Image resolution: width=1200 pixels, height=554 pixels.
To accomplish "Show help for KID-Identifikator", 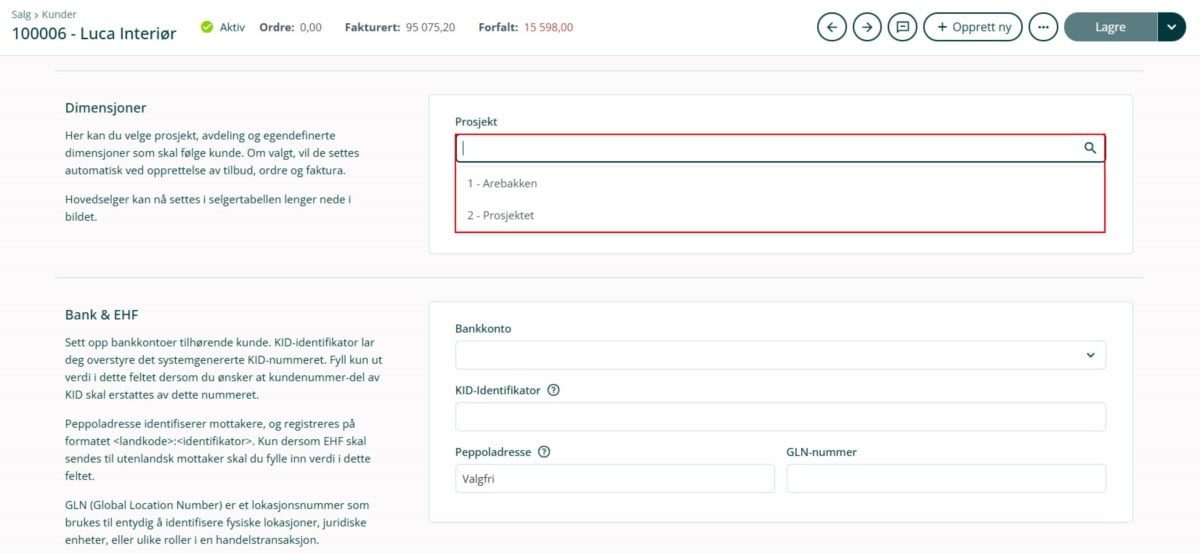I will pos(553,390).
